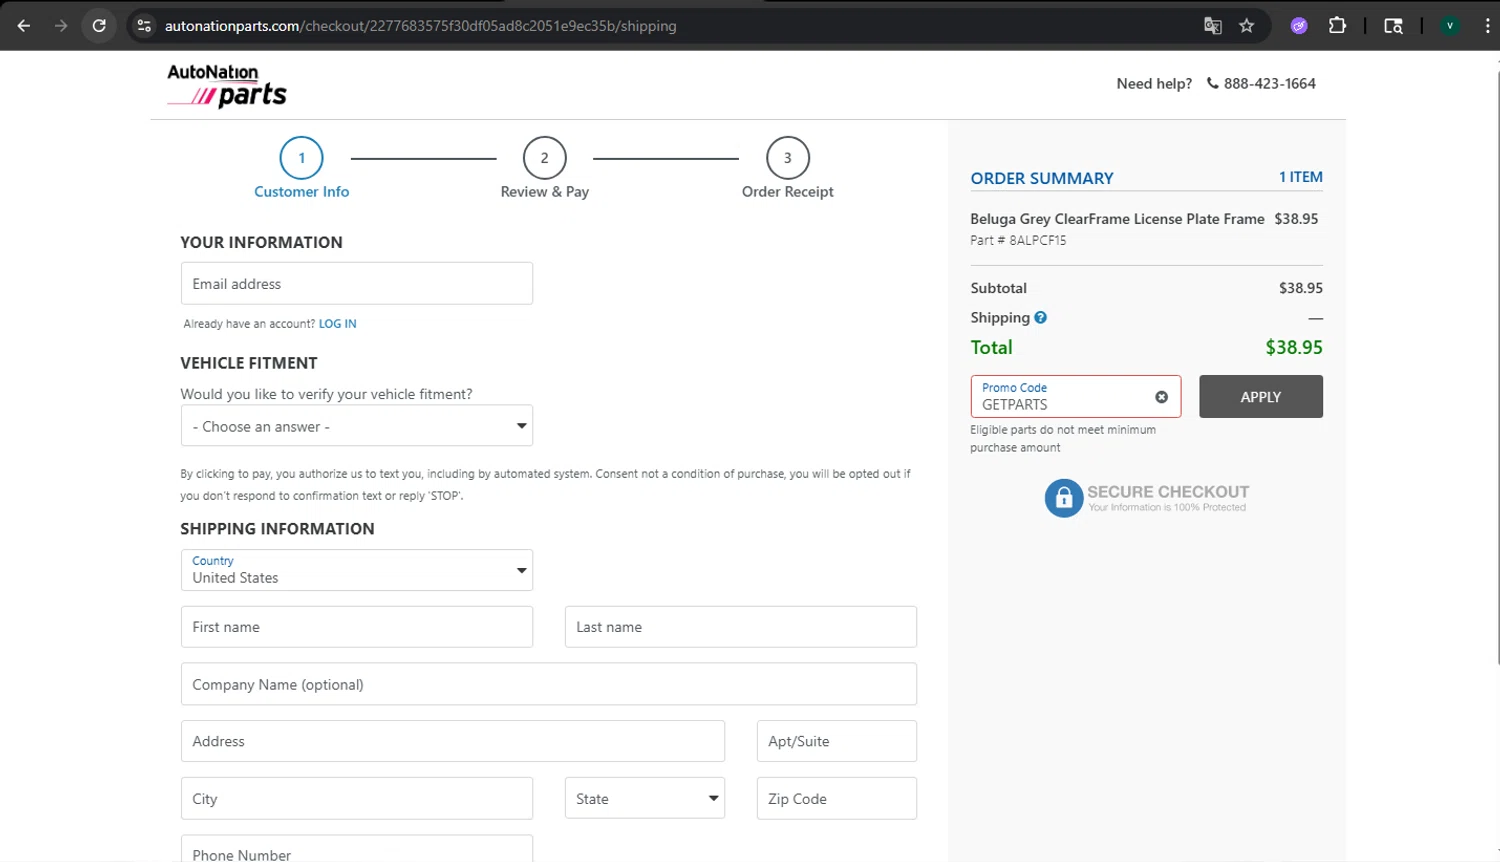Select step 2 Review & Pay
1500x862 pixels.
[545, 168]
